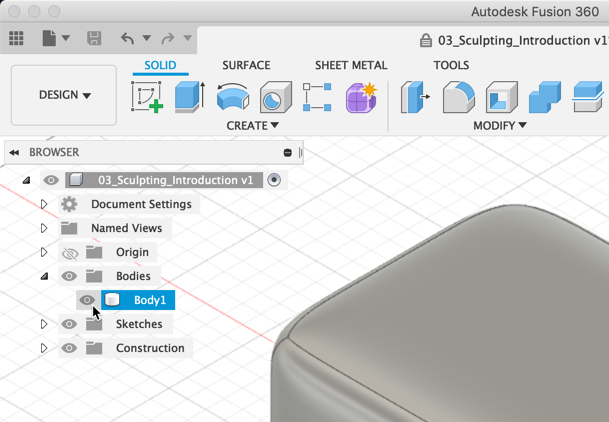
Task: Hide the Sketches folder
Action: (x=69, y=324)
